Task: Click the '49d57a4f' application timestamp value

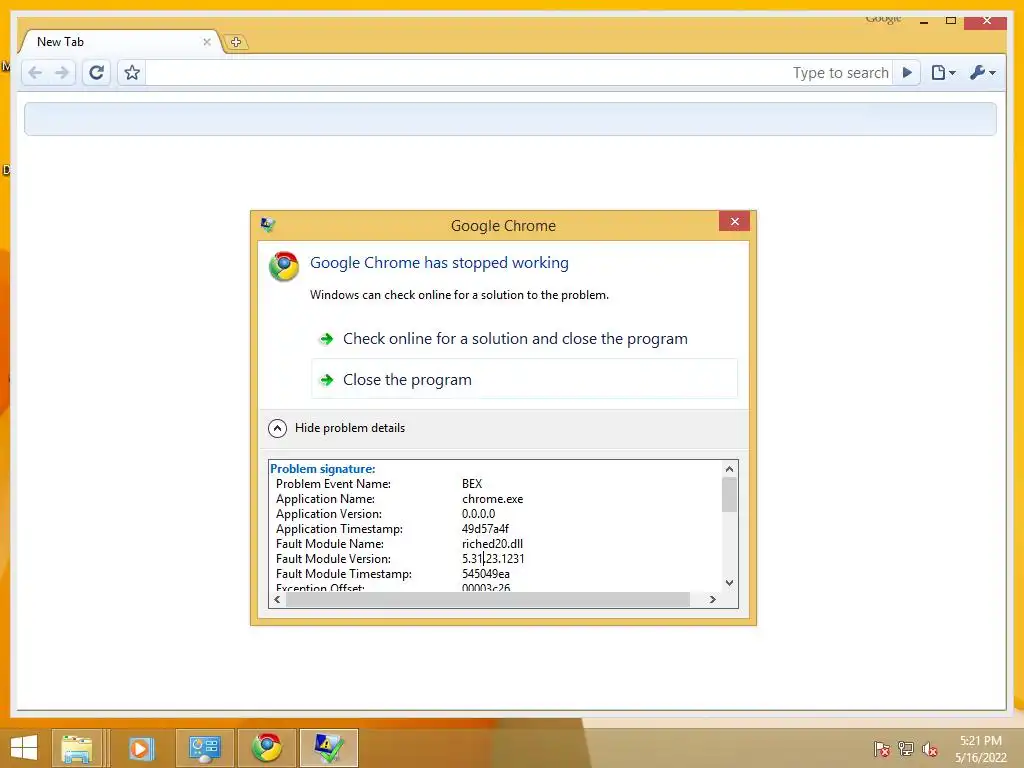Action: [485, 529]
